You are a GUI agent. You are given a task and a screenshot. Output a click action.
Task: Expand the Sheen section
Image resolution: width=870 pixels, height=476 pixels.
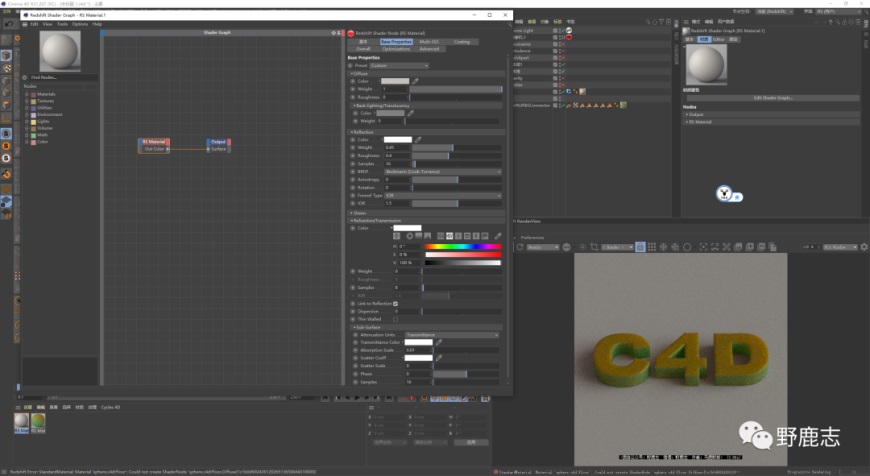click(x=351, y=213)
